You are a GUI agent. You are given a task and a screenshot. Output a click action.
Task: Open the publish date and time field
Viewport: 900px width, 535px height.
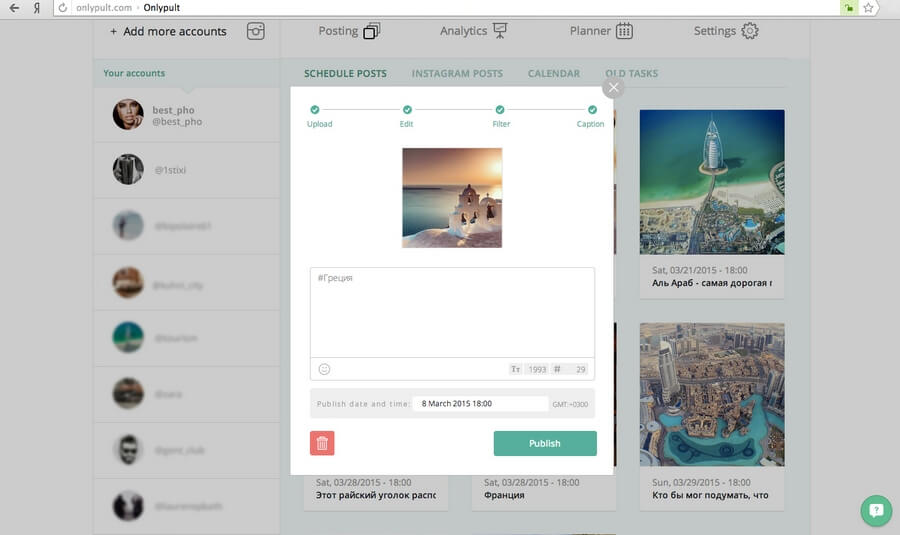coord(481,404)
